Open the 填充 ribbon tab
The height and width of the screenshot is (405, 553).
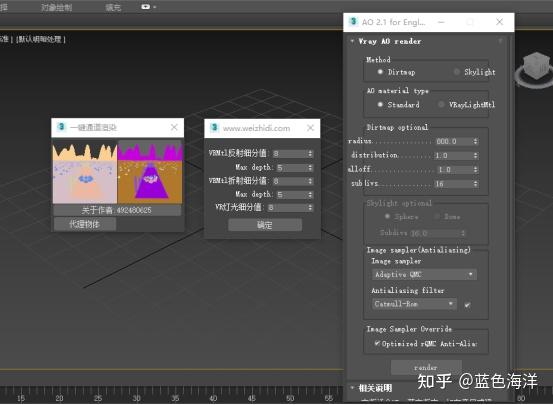point(113,7)
